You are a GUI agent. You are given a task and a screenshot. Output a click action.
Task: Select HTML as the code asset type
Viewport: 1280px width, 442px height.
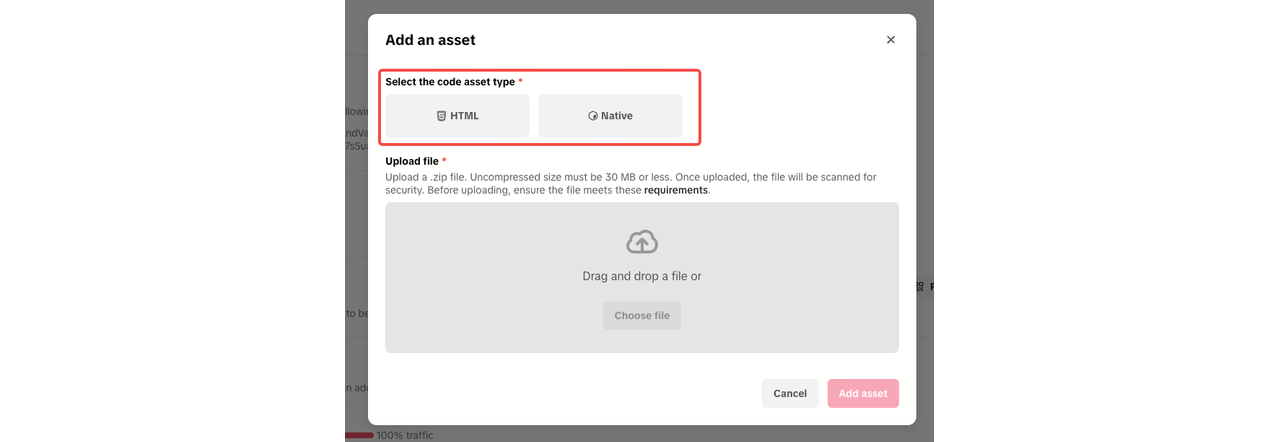[458, 116]
